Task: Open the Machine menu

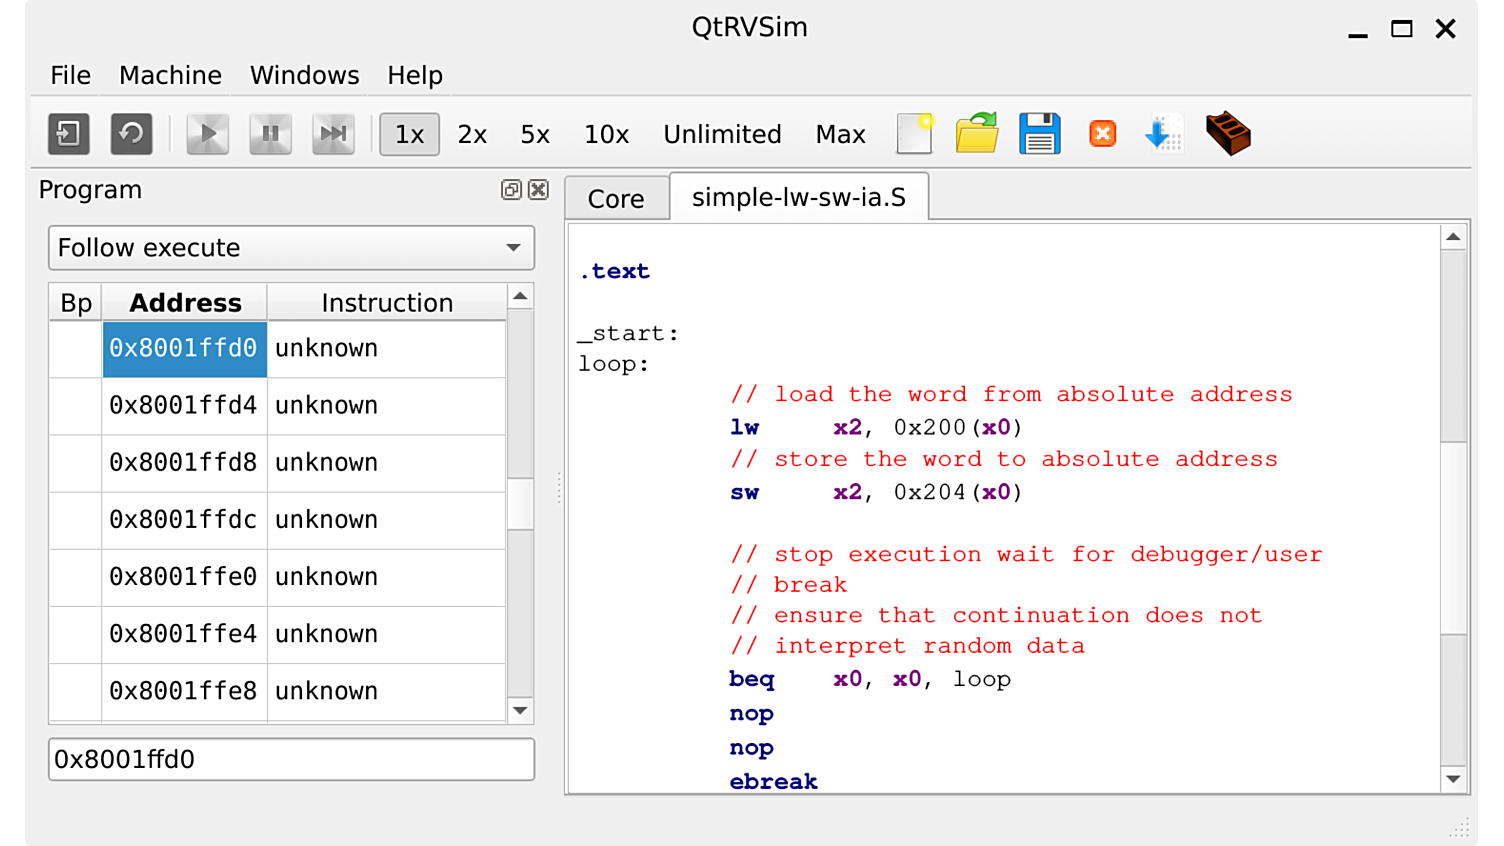Action: point(170,75)
